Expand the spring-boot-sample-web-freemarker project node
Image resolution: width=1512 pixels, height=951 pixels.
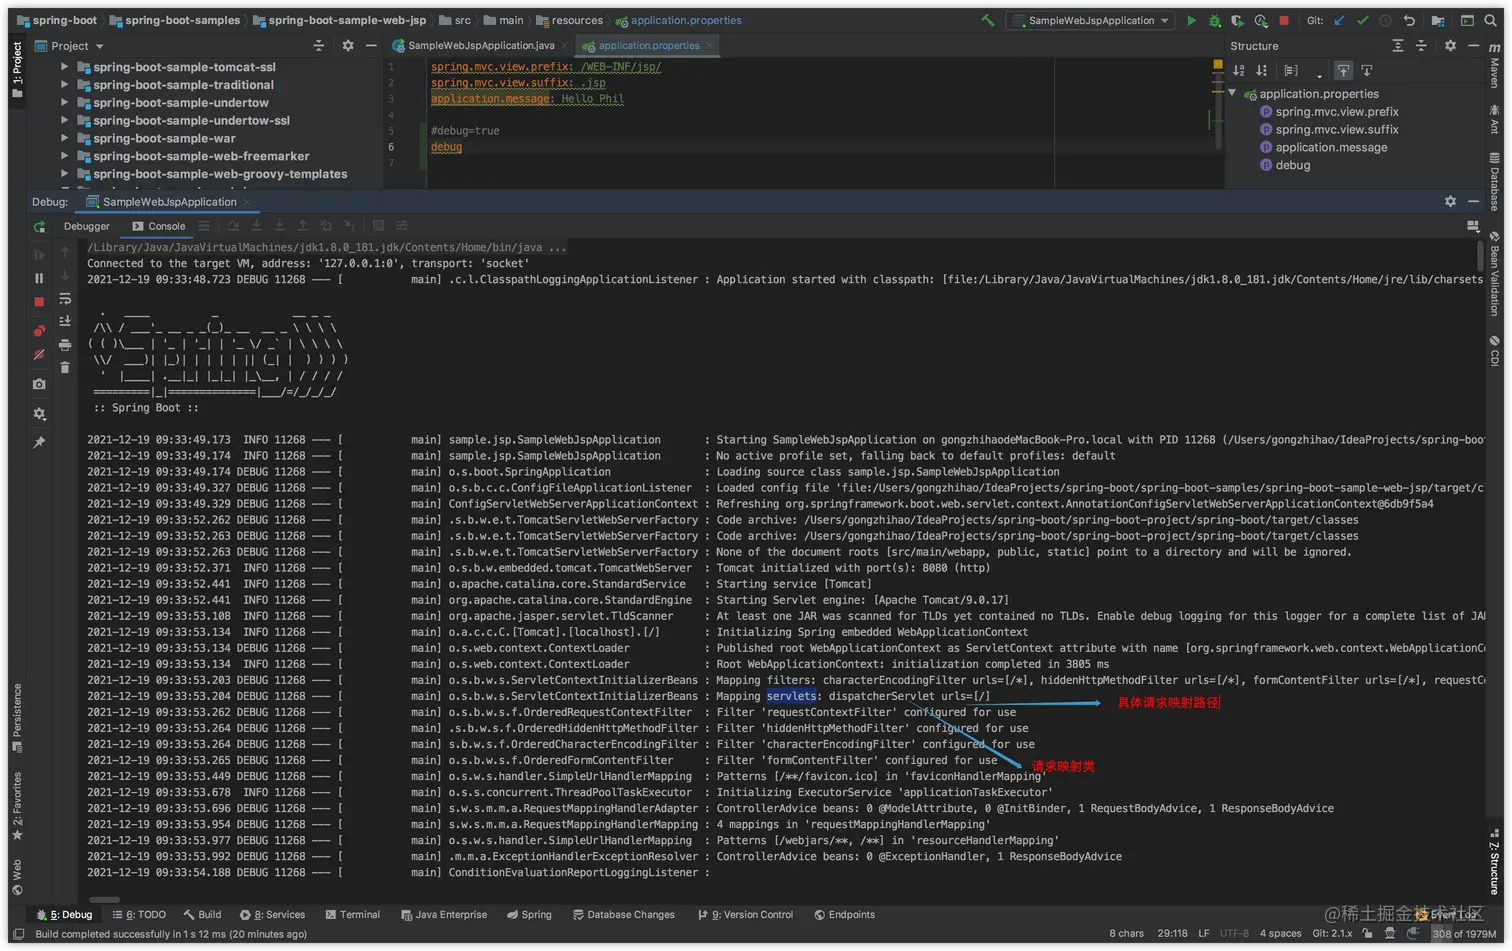tap(65, 156)
